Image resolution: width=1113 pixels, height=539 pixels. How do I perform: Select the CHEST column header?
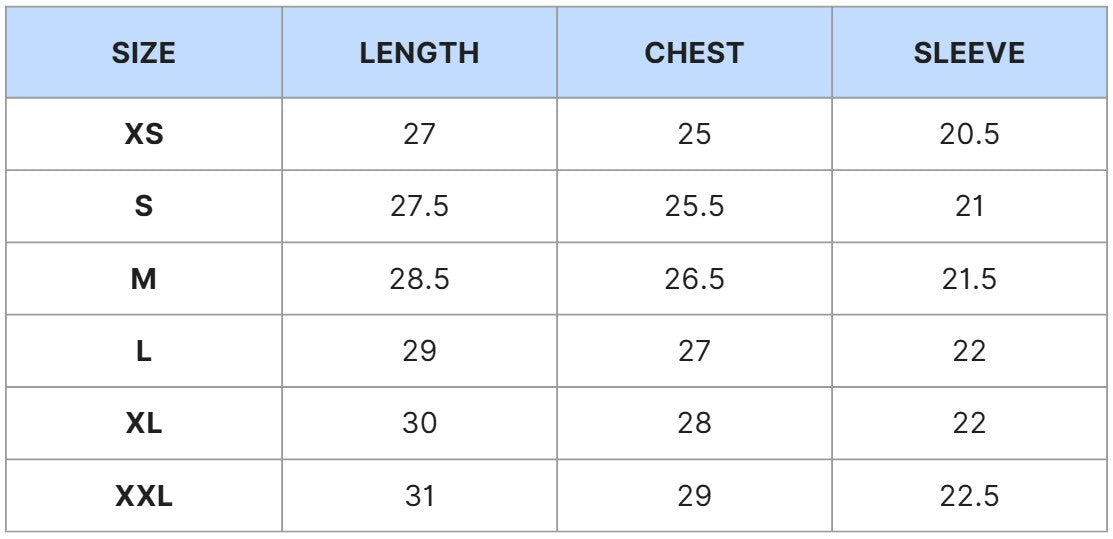click(693, 53)
